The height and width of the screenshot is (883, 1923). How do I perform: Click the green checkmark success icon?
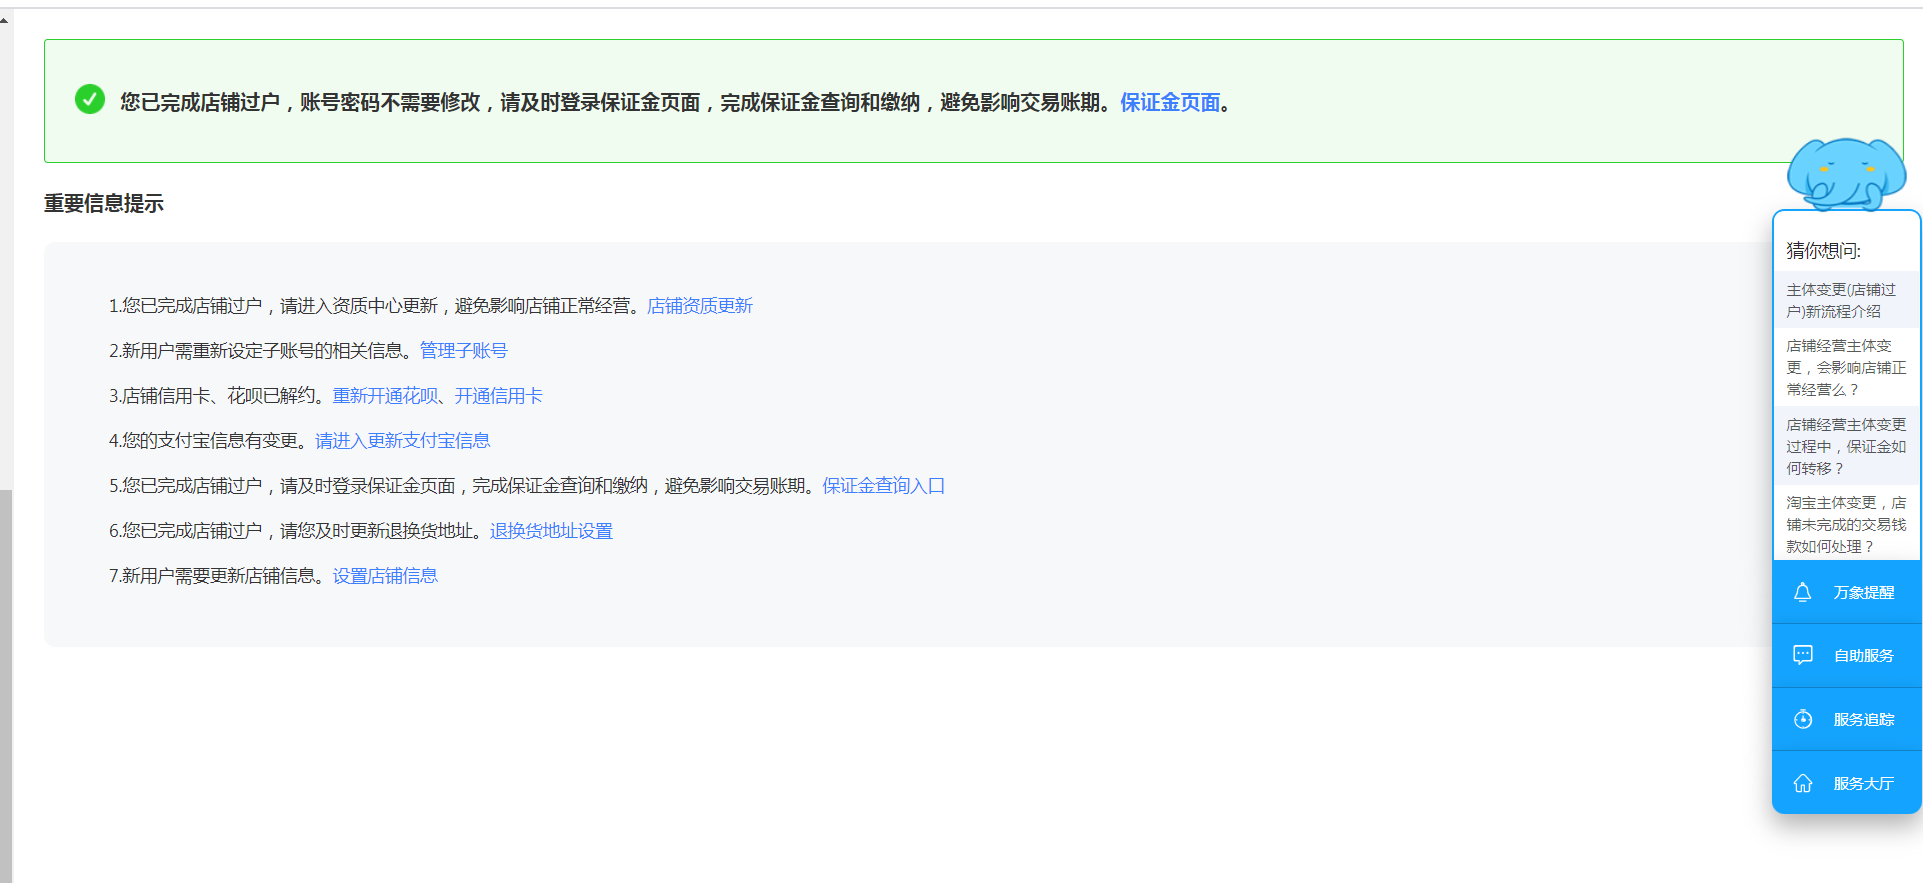pyautogui.click(x=90, y=99)
